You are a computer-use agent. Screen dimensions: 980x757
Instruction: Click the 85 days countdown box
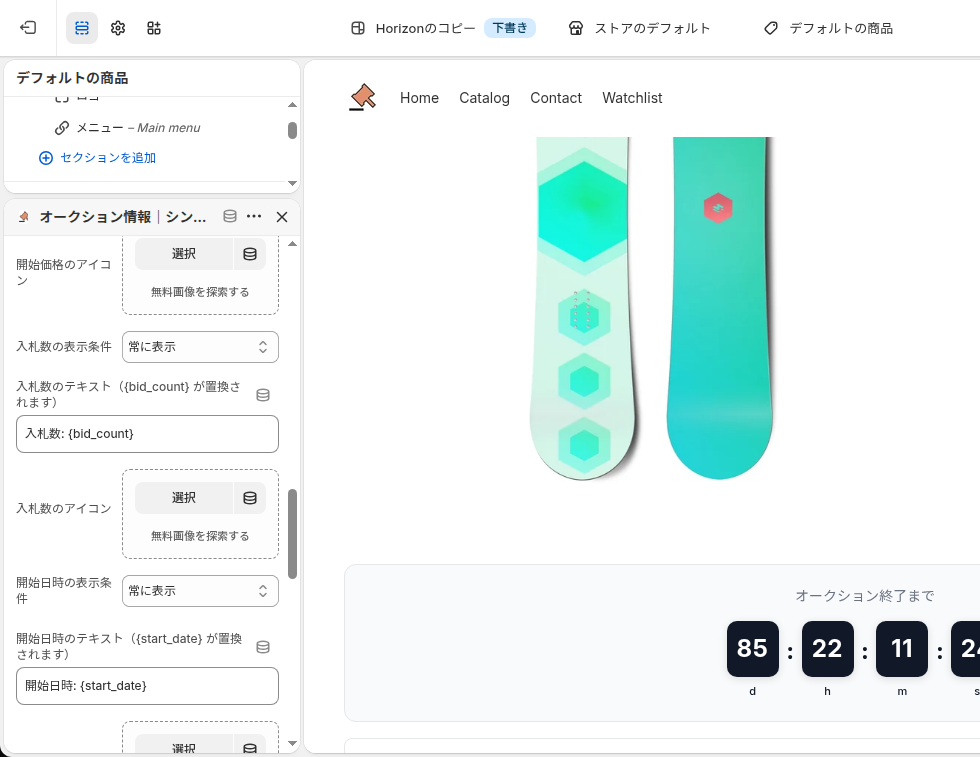[x=752, y=649]
